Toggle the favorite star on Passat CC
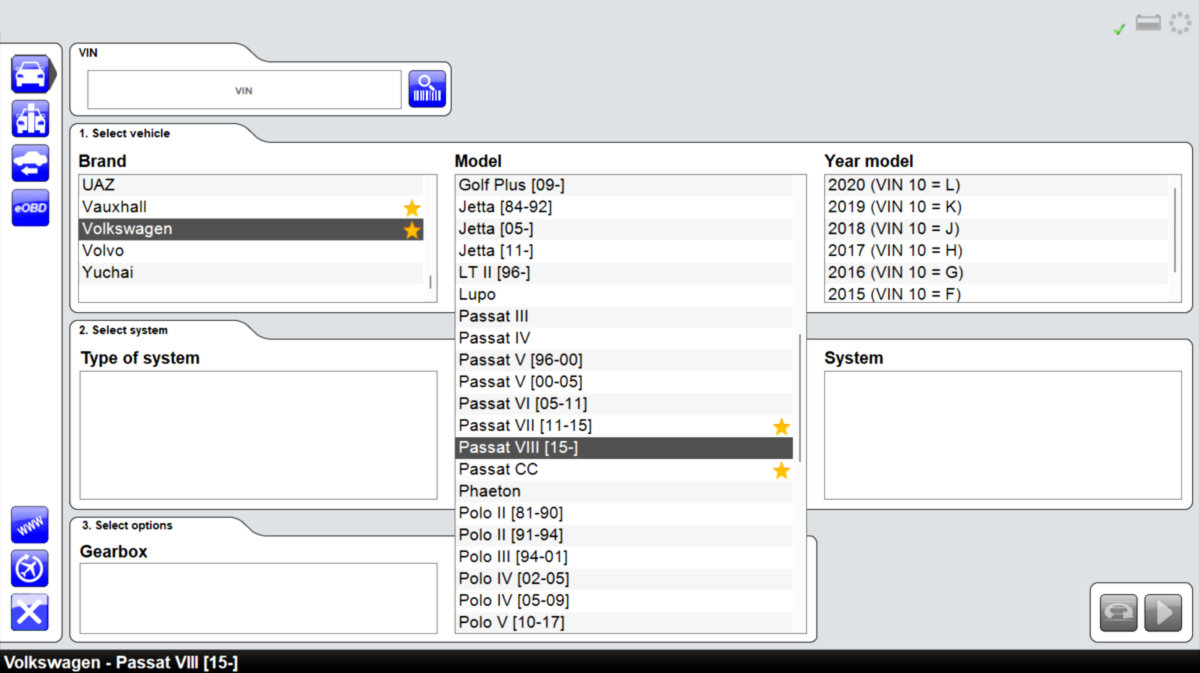 (781, 470)
